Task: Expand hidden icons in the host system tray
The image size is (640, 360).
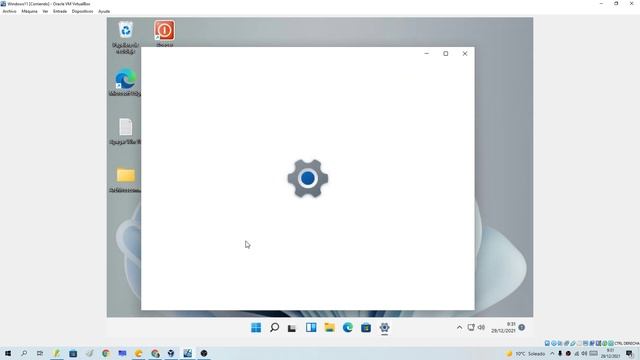Action: 552,353
